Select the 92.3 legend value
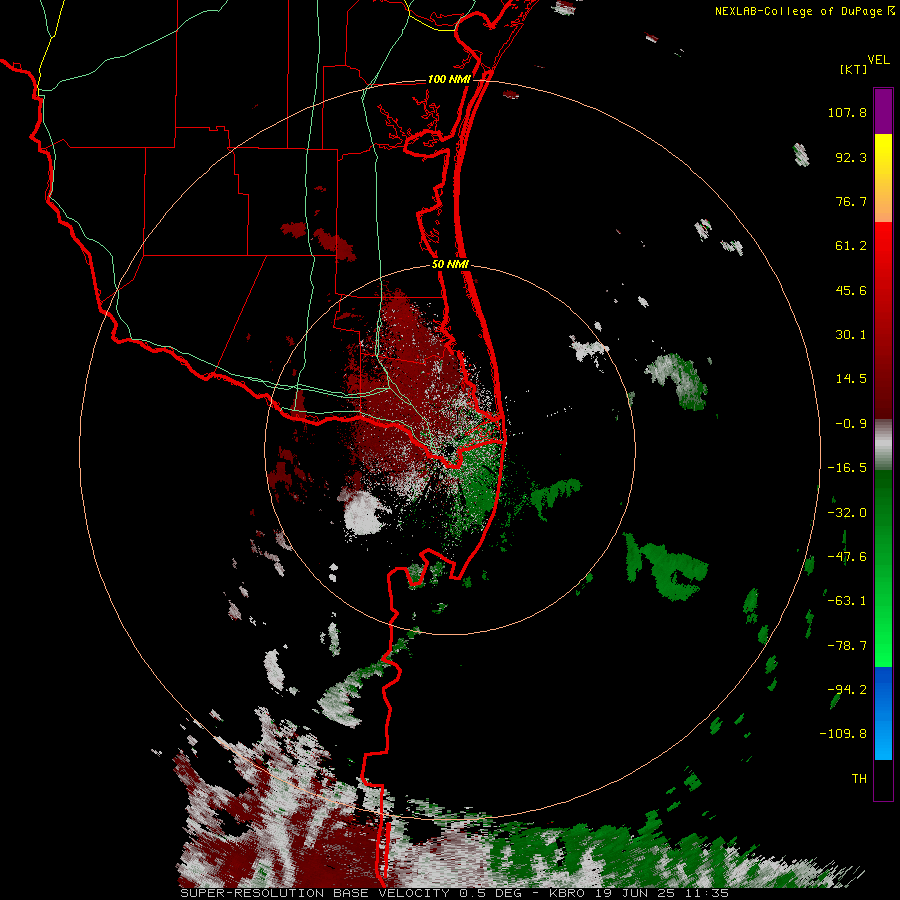The width and height of the screenshot is (900, 900). click(851, 157)
